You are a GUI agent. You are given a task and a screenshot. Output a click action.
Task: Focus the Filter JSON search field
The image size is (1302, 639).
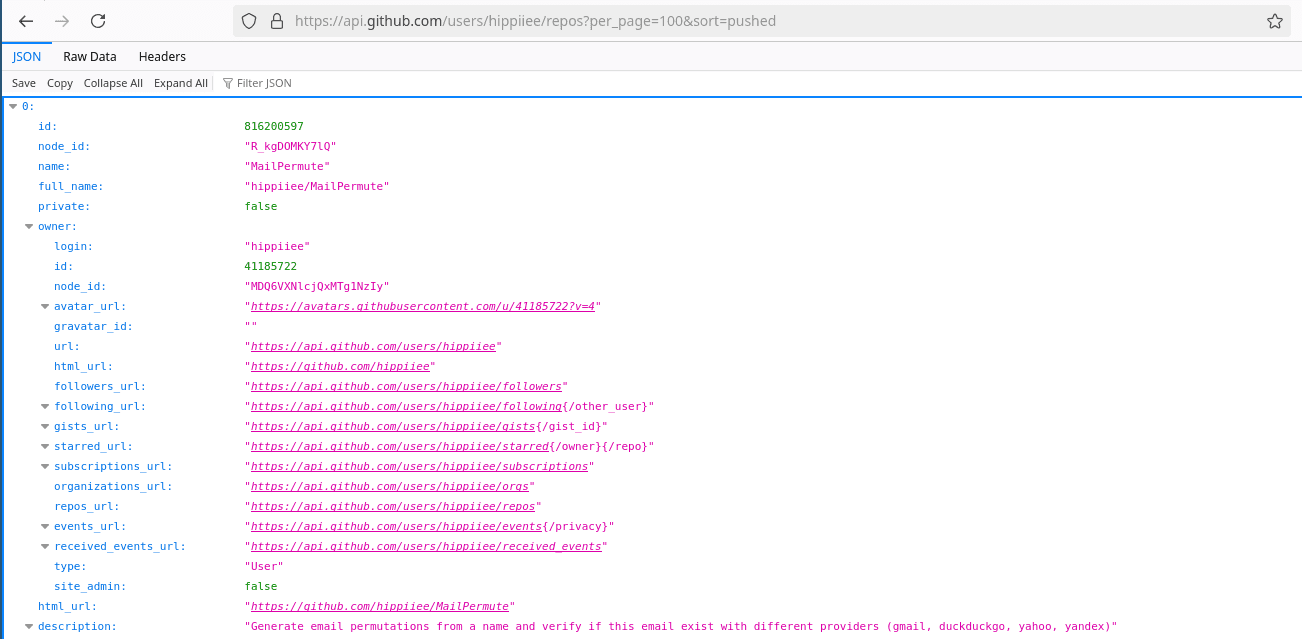(x=264, y=83)
